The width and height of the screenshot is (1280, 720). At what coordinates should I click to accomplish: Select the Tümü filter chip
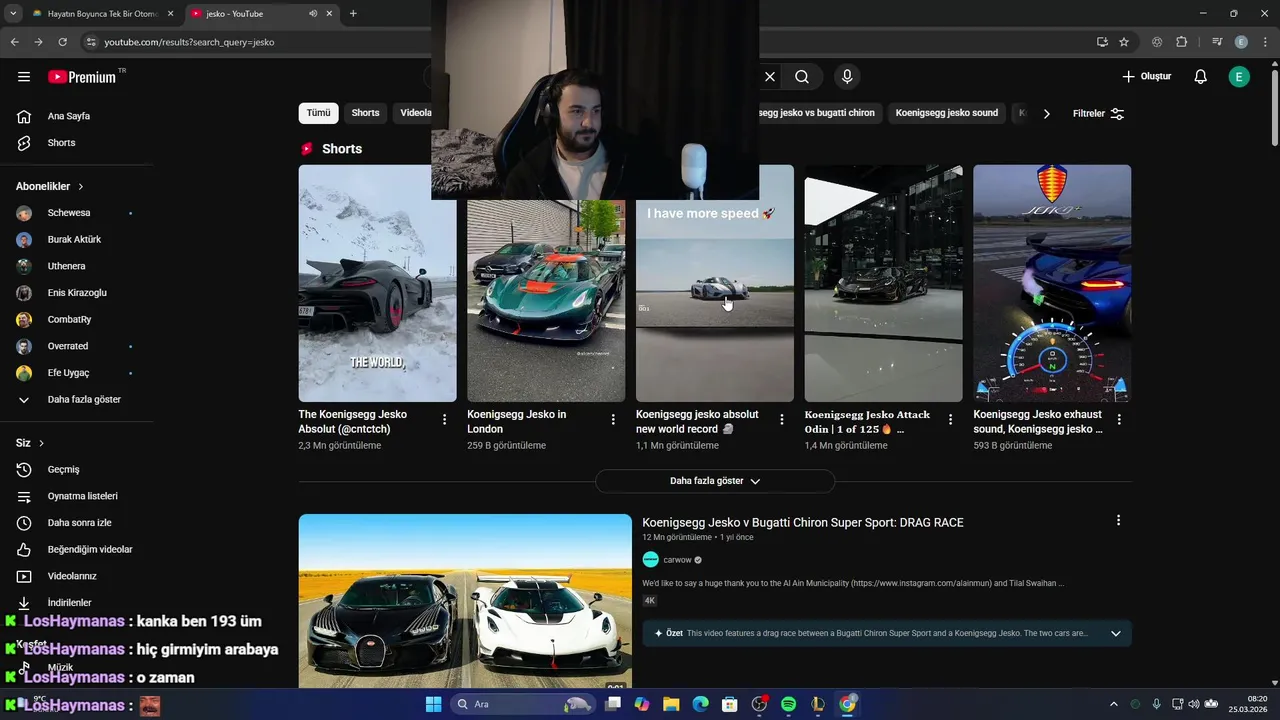(318, 113)
